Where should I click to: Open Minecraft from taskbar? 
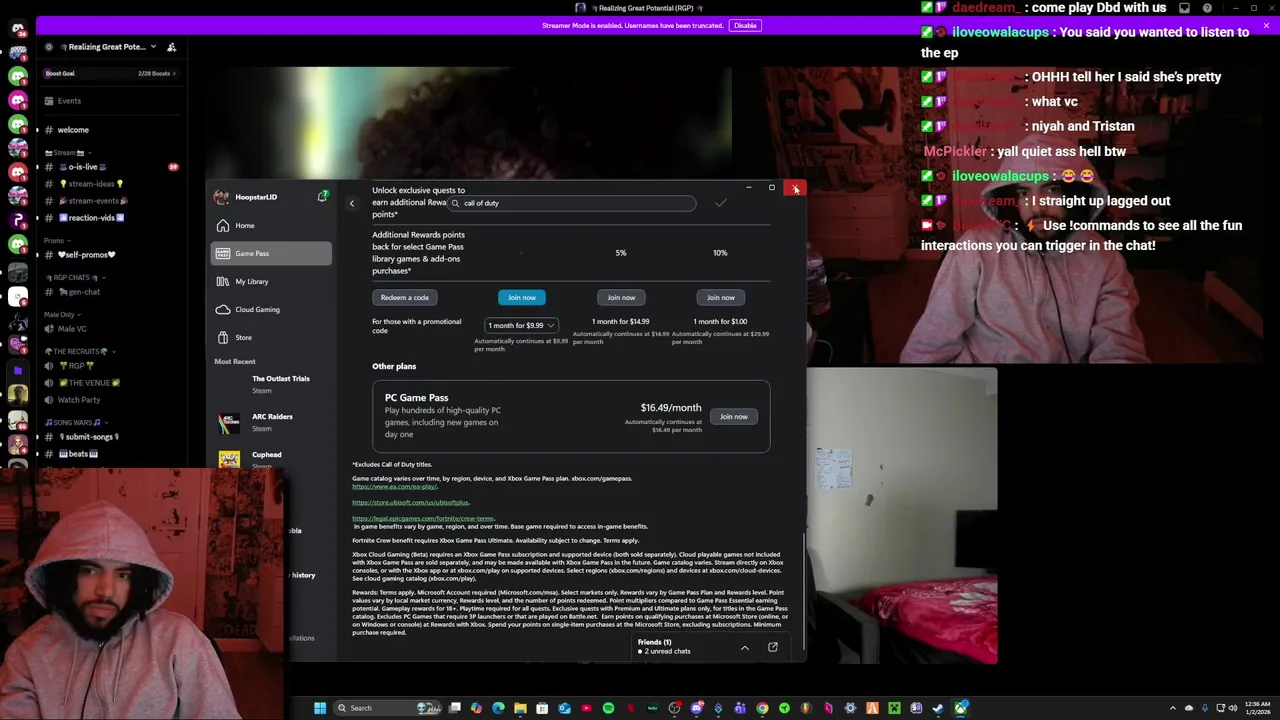point(894,708)
